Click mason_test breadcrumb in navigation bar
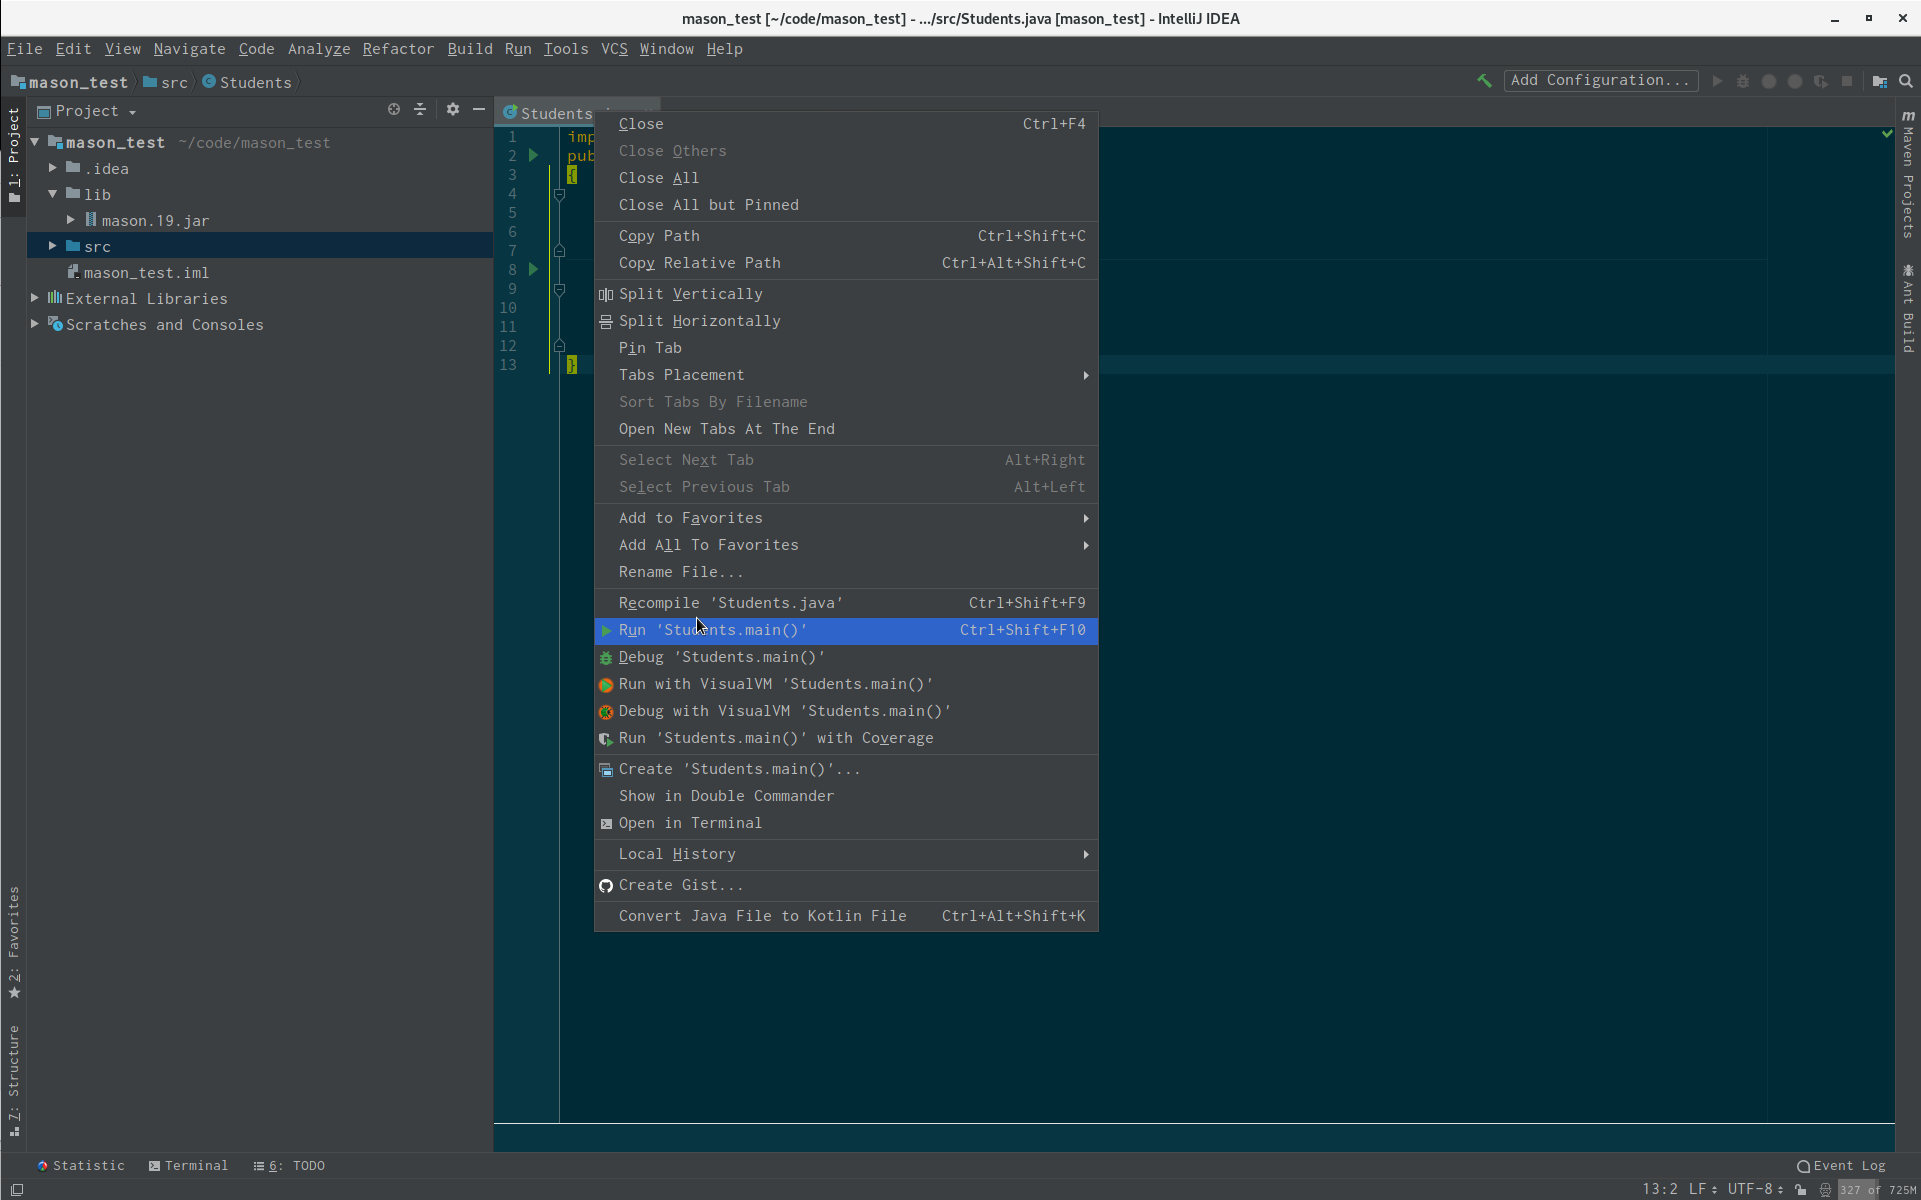The width and height of the screenshot is (1921, 1200). pyautogui.click(x=69, y=83)
